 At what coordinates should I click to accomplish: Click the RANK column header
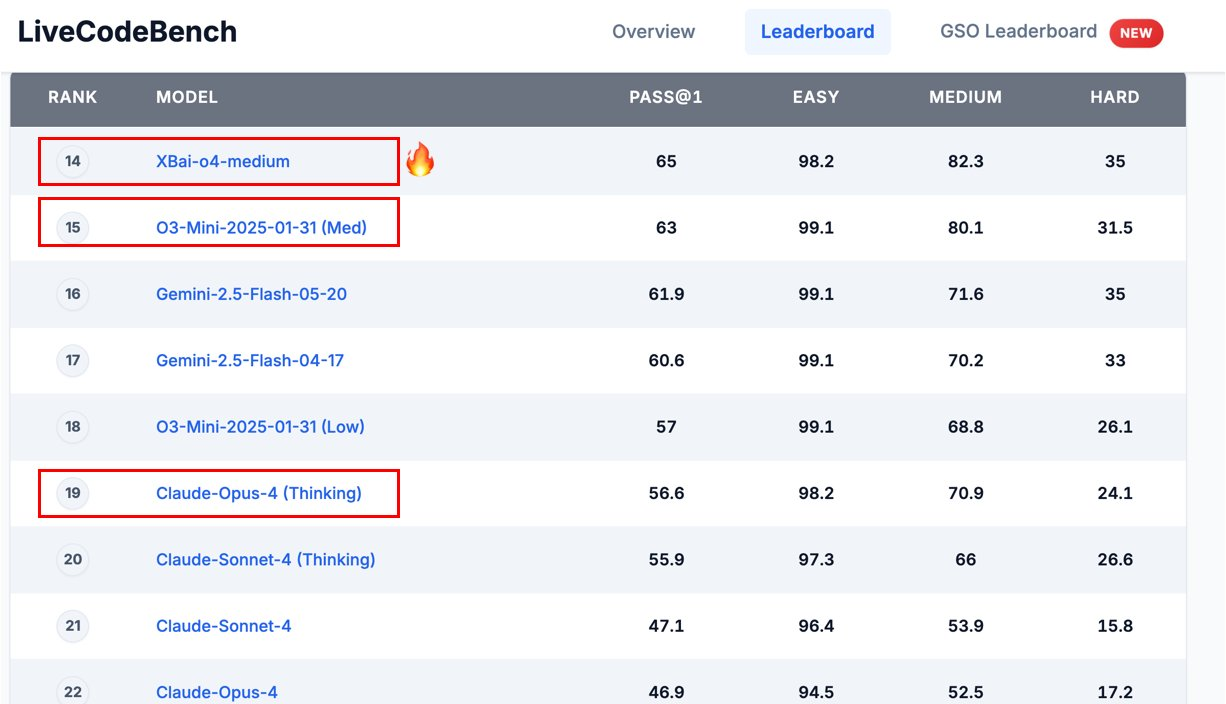click(x=73, y=97)
